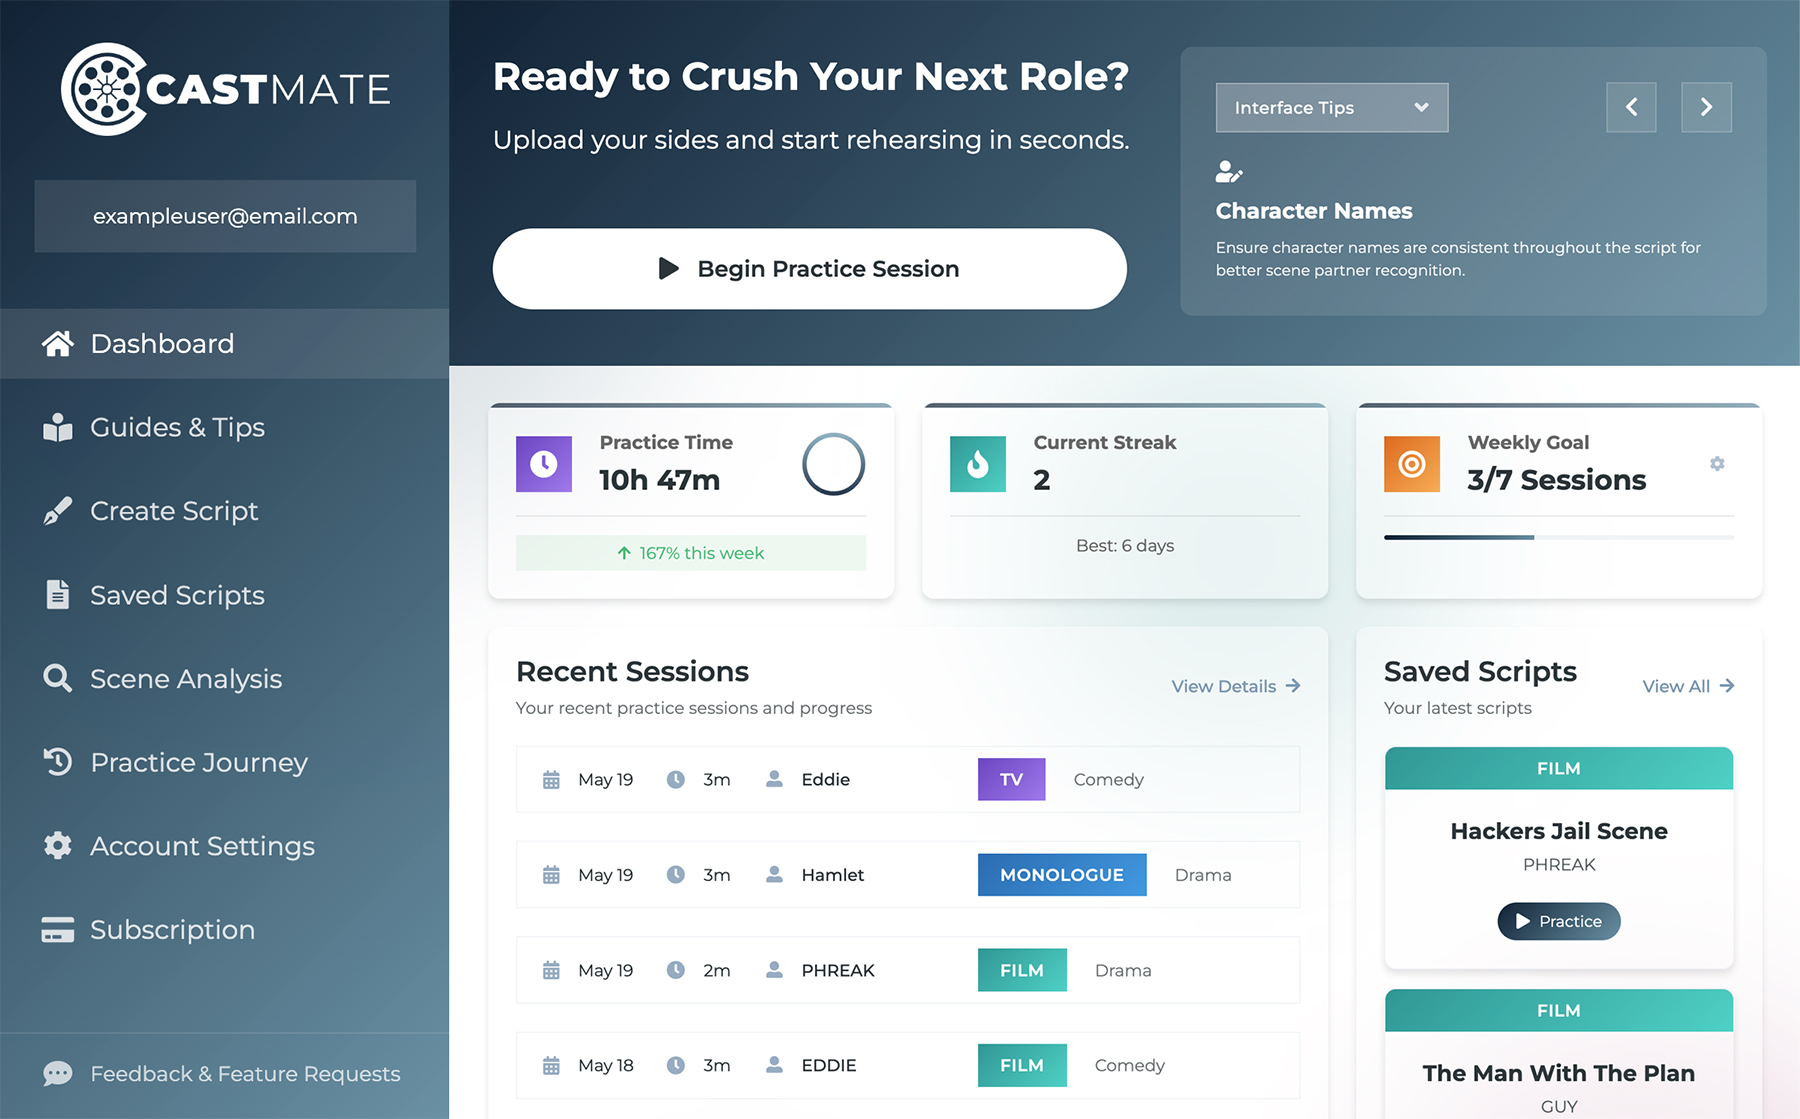Click person icon beside Hamlet
This screenshot has width=1800, height=1119.
coord(774,875)
